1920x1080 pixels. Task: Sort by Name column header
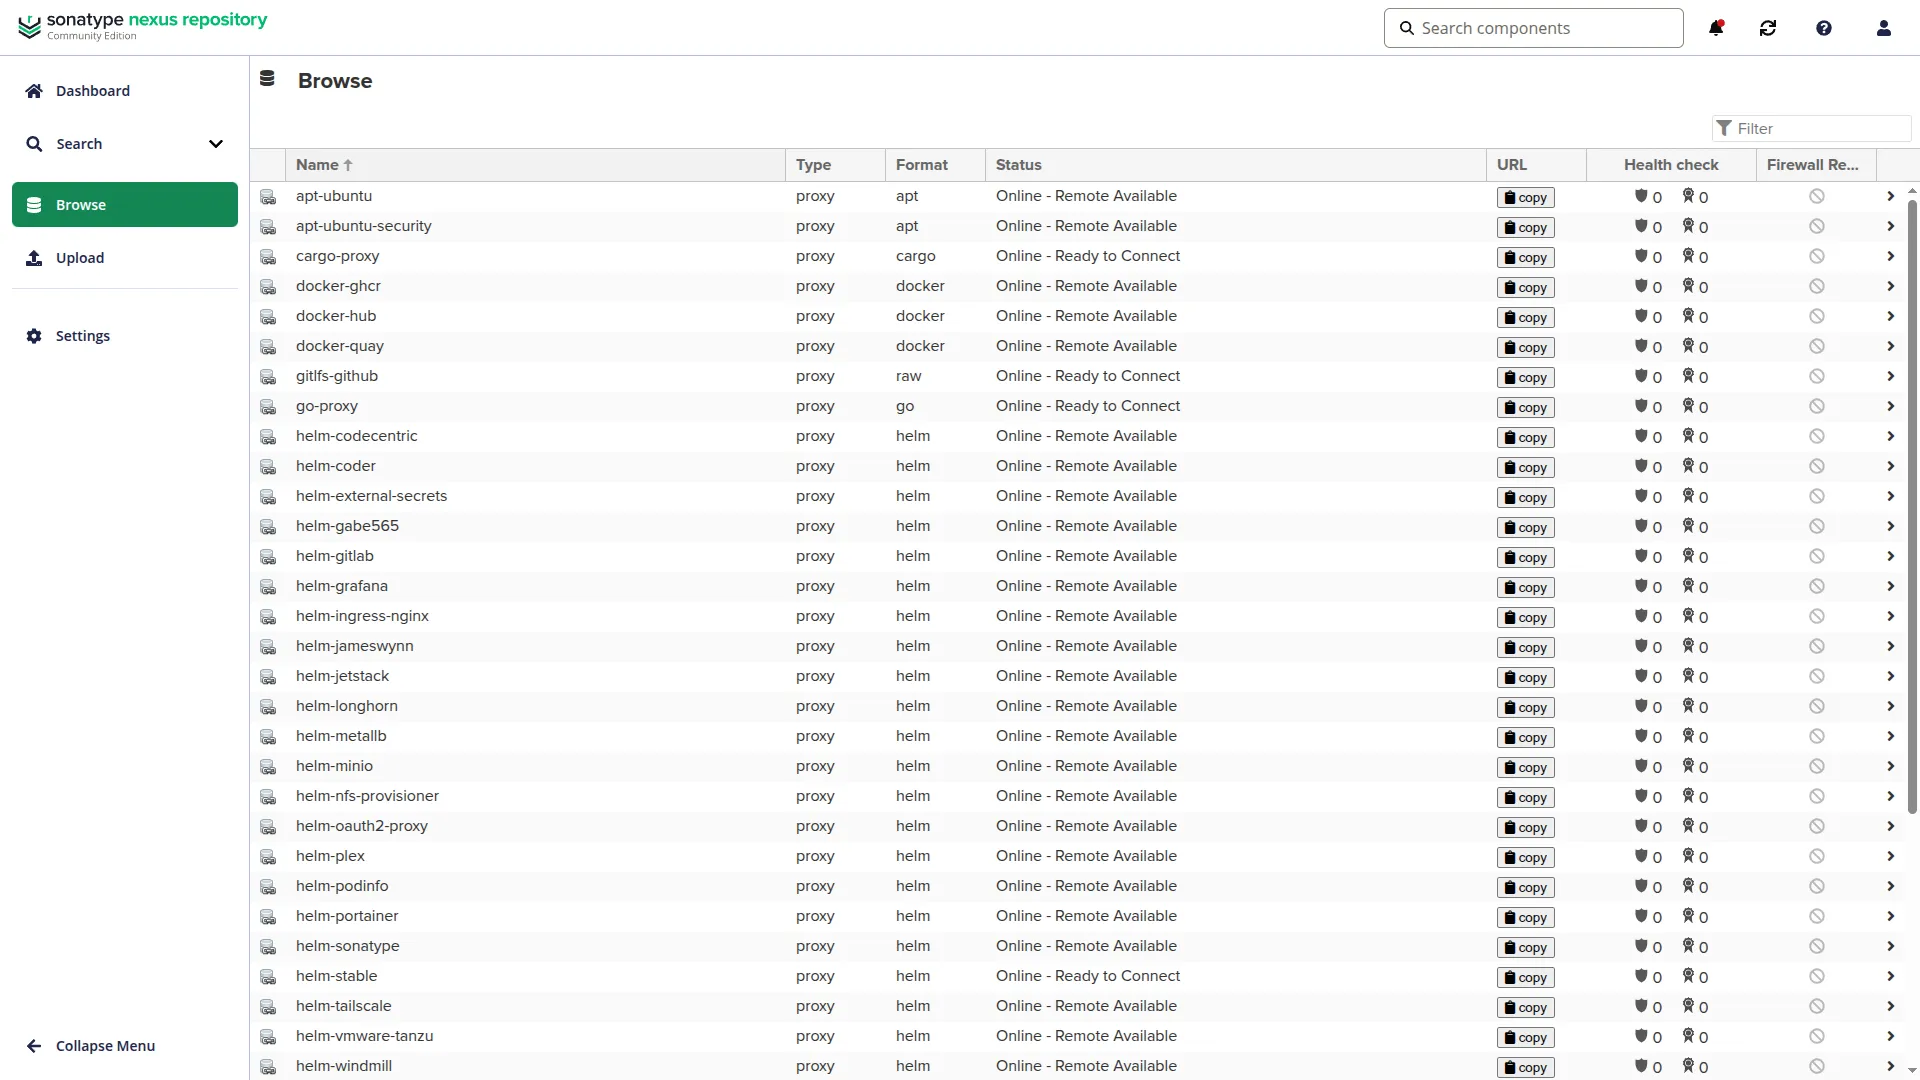[x=535, y=165]
